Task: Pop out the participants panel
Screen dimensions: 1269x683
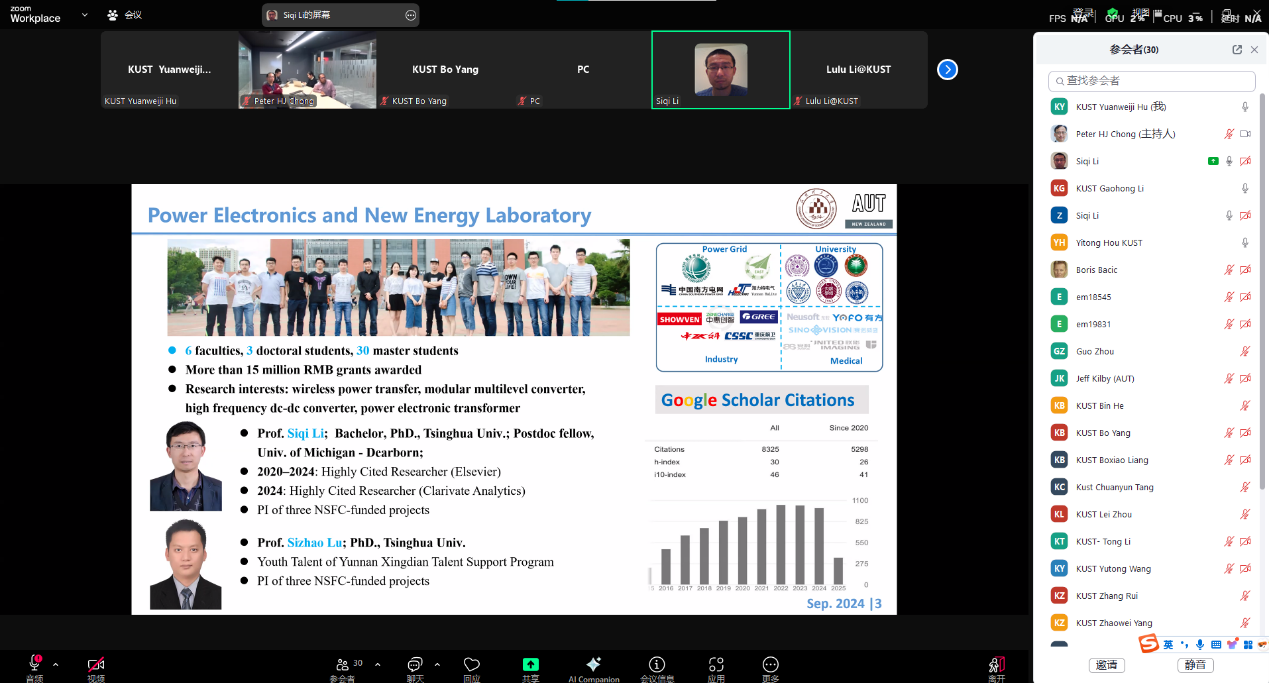Action: (x=1237, y=49)
